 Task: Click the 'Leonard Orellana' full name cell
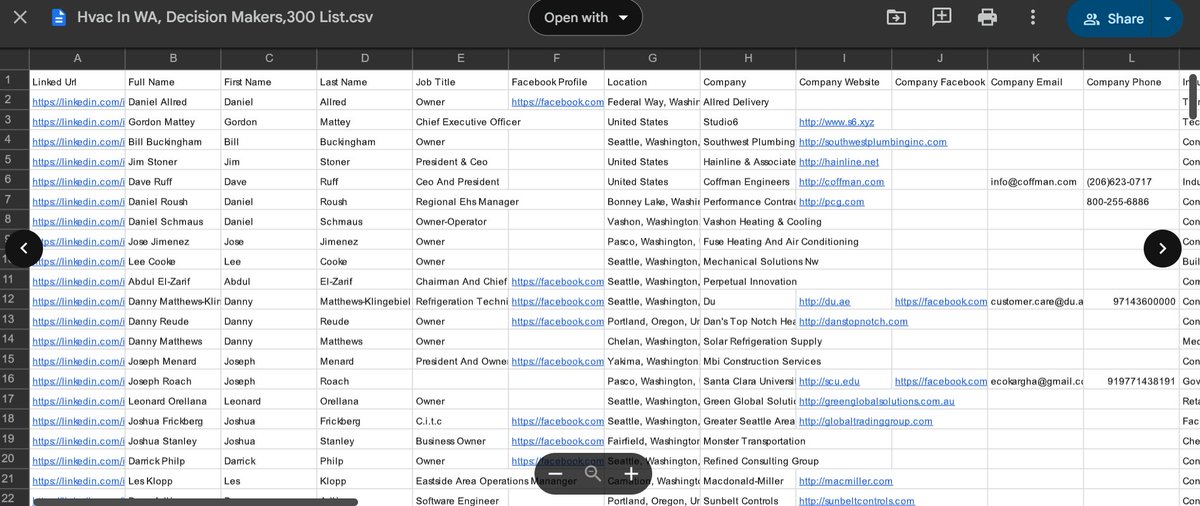pos(173,401)
